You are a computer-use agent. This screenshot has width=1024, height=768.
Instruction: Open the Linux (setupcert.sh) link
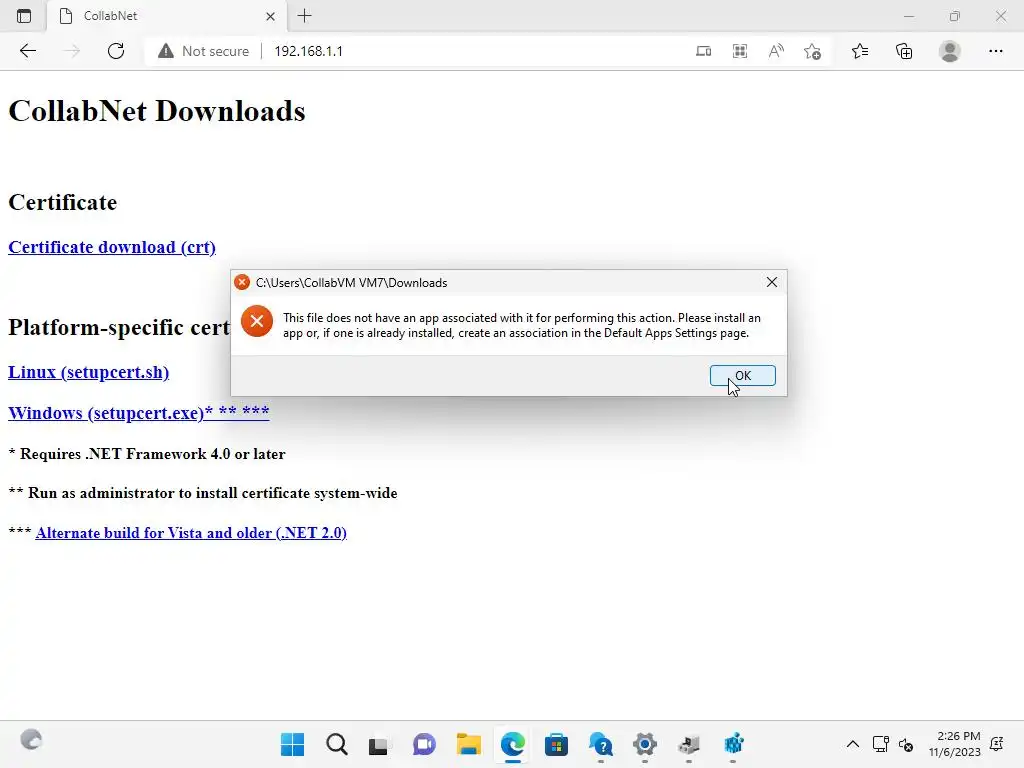point(88,372)
